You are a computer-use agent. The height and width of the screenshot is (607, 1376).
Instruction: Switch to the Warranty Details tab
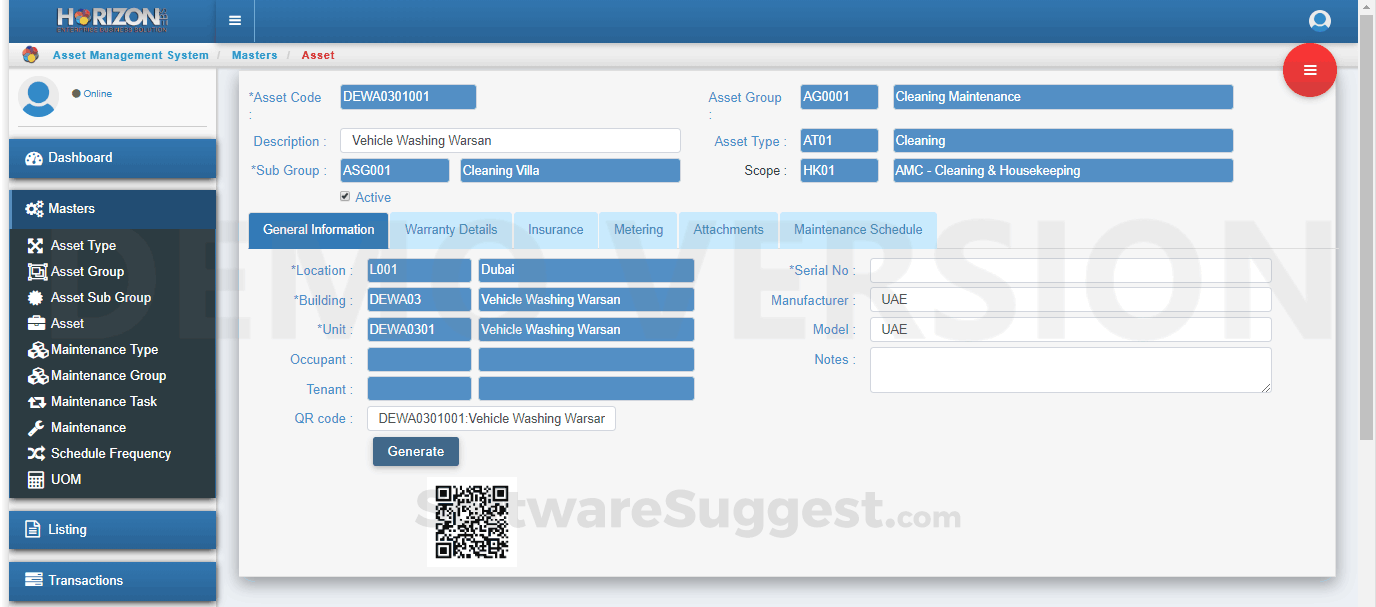(x=451, y=229)
